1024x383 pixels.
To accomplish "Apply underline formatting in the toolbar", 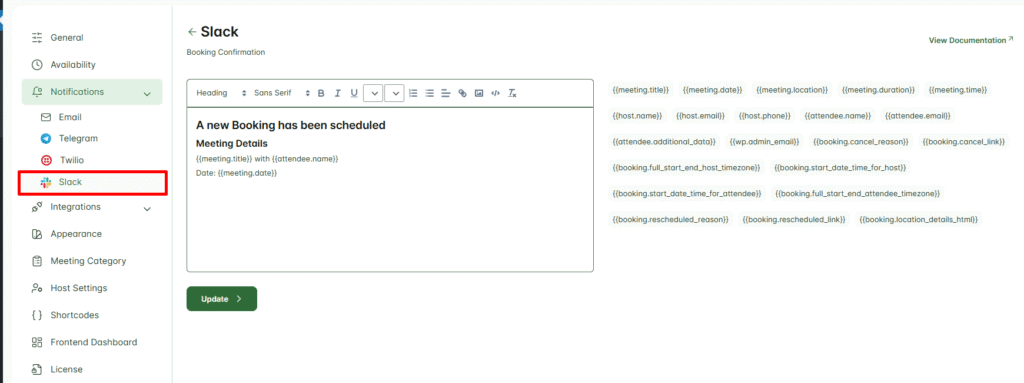I will (x=354, y=93).
